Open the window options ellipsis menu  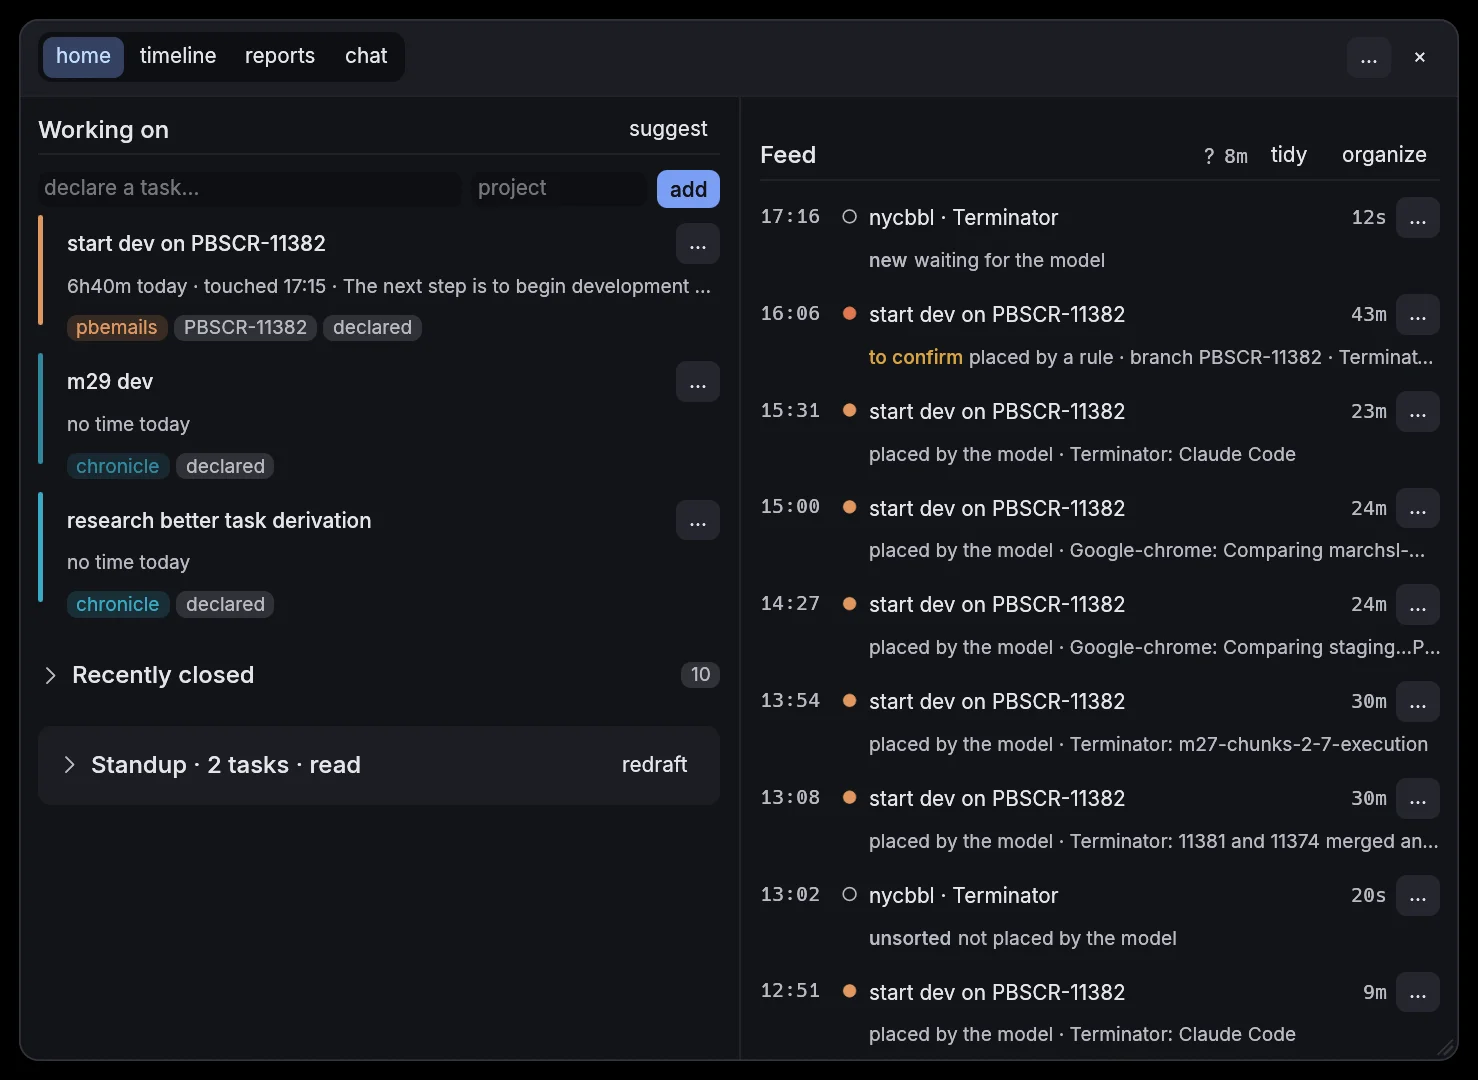(x=1368, y=57)
